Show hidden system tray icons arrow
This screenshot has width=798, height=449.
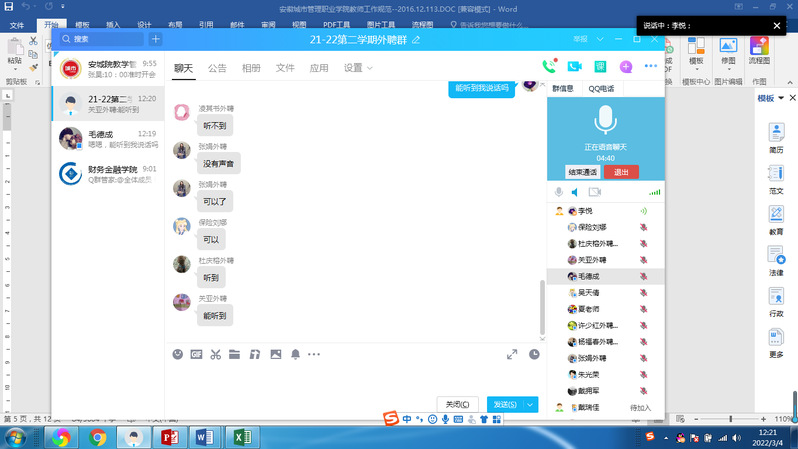666,438
